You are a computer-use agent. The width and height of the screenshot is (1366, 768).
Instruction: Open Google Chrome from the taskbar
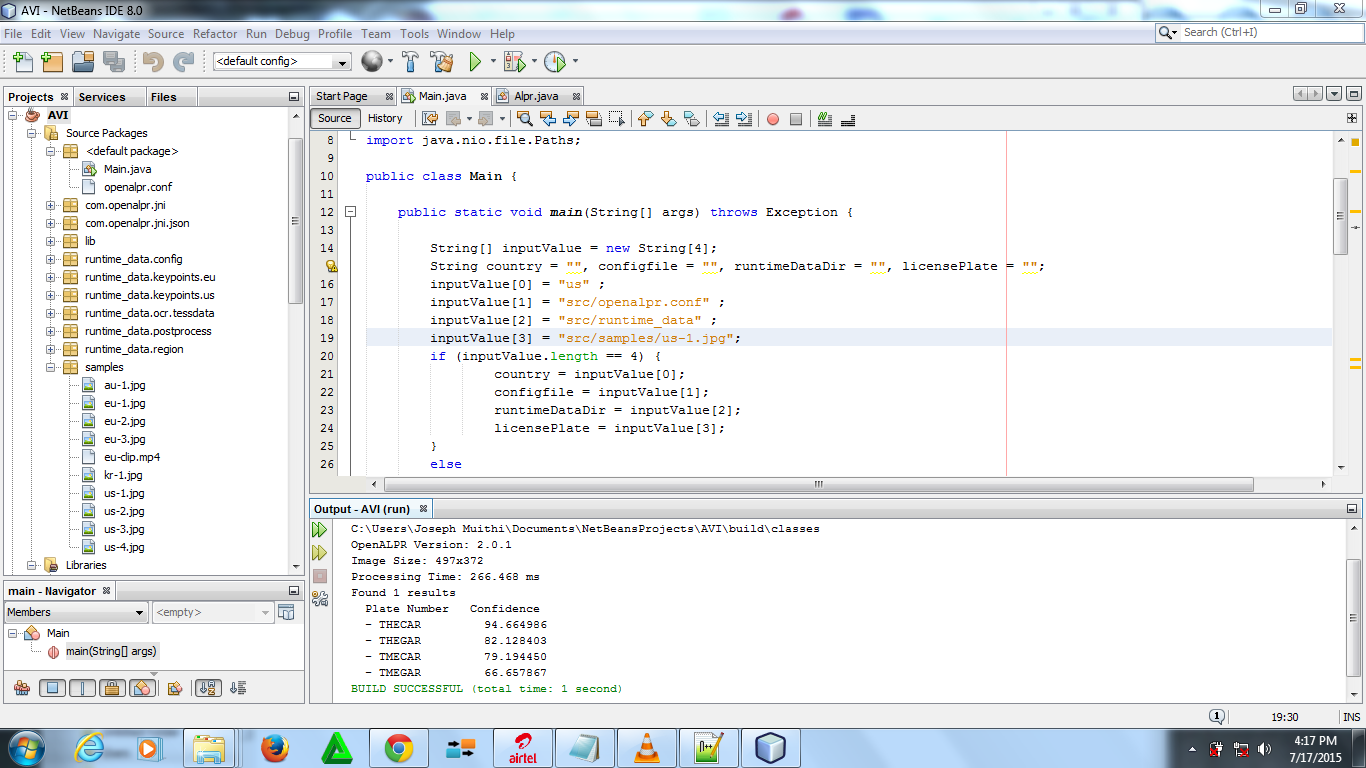click(399, 748)
